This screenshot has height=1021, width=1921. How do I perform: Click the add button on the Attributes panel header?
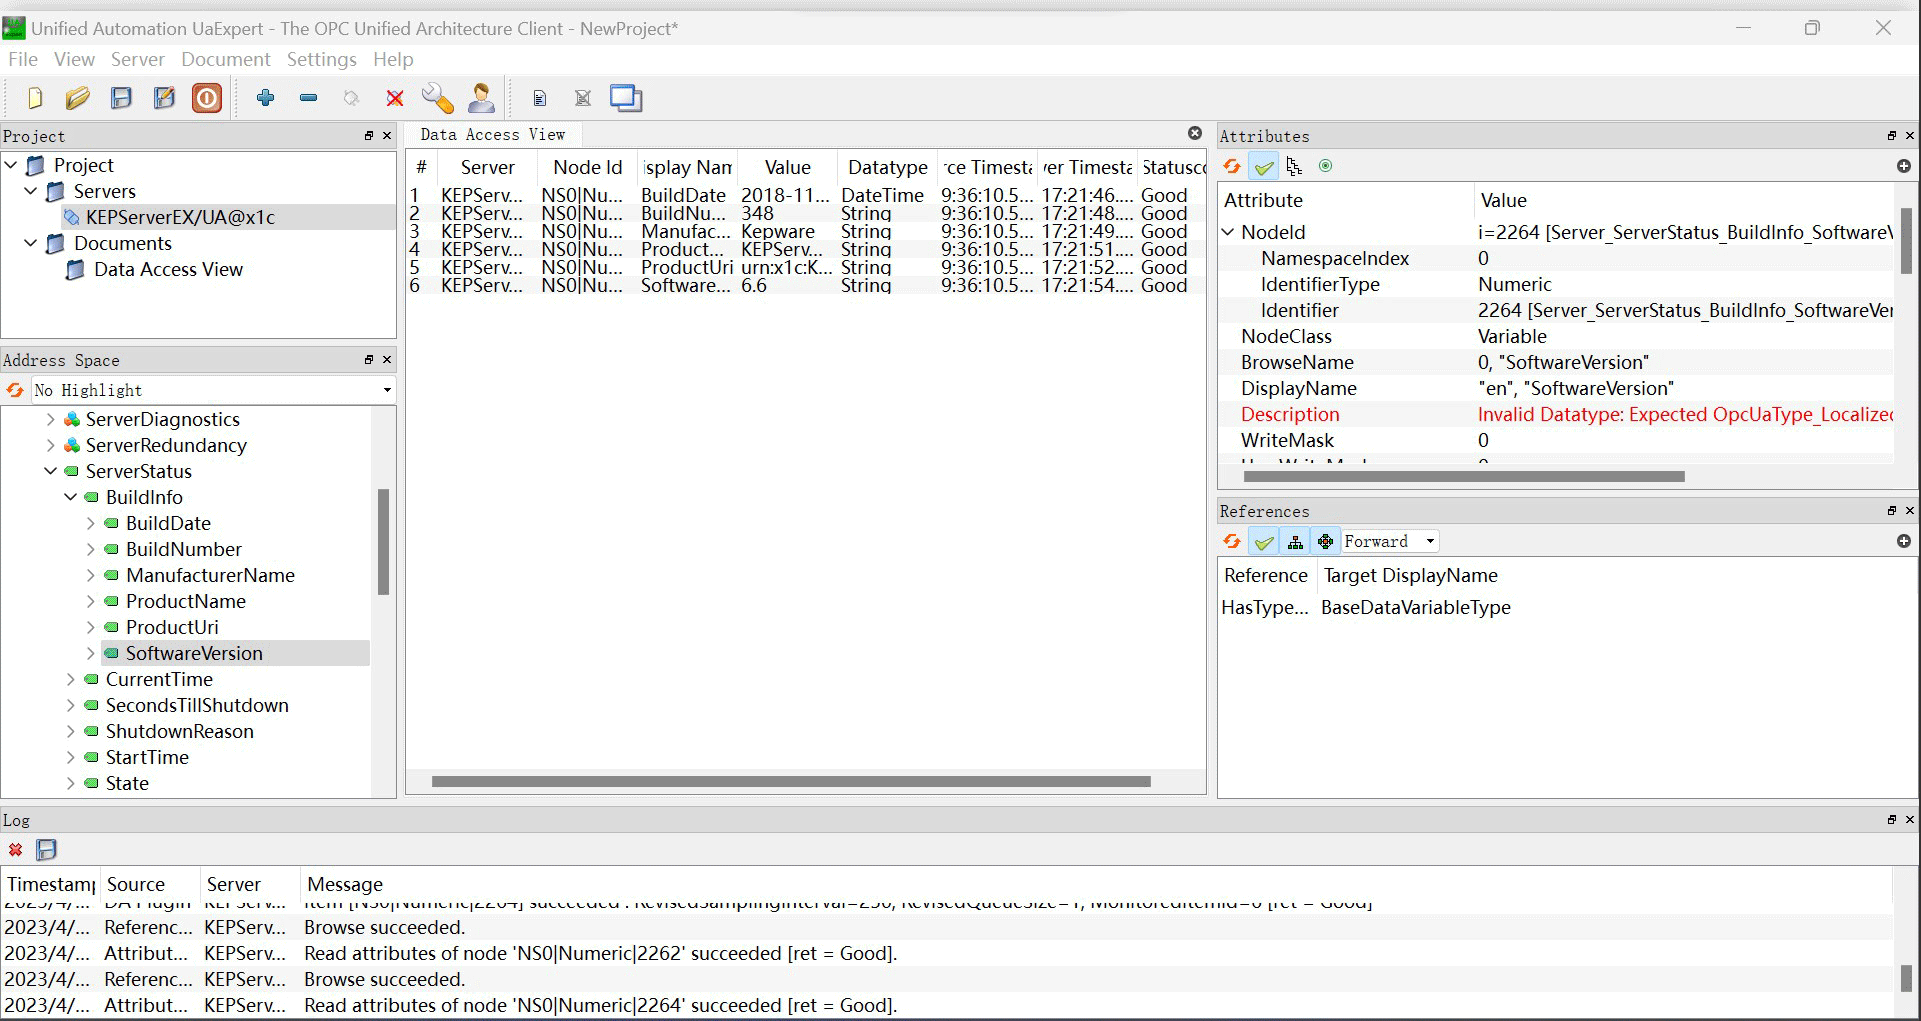click(1904, 166)
